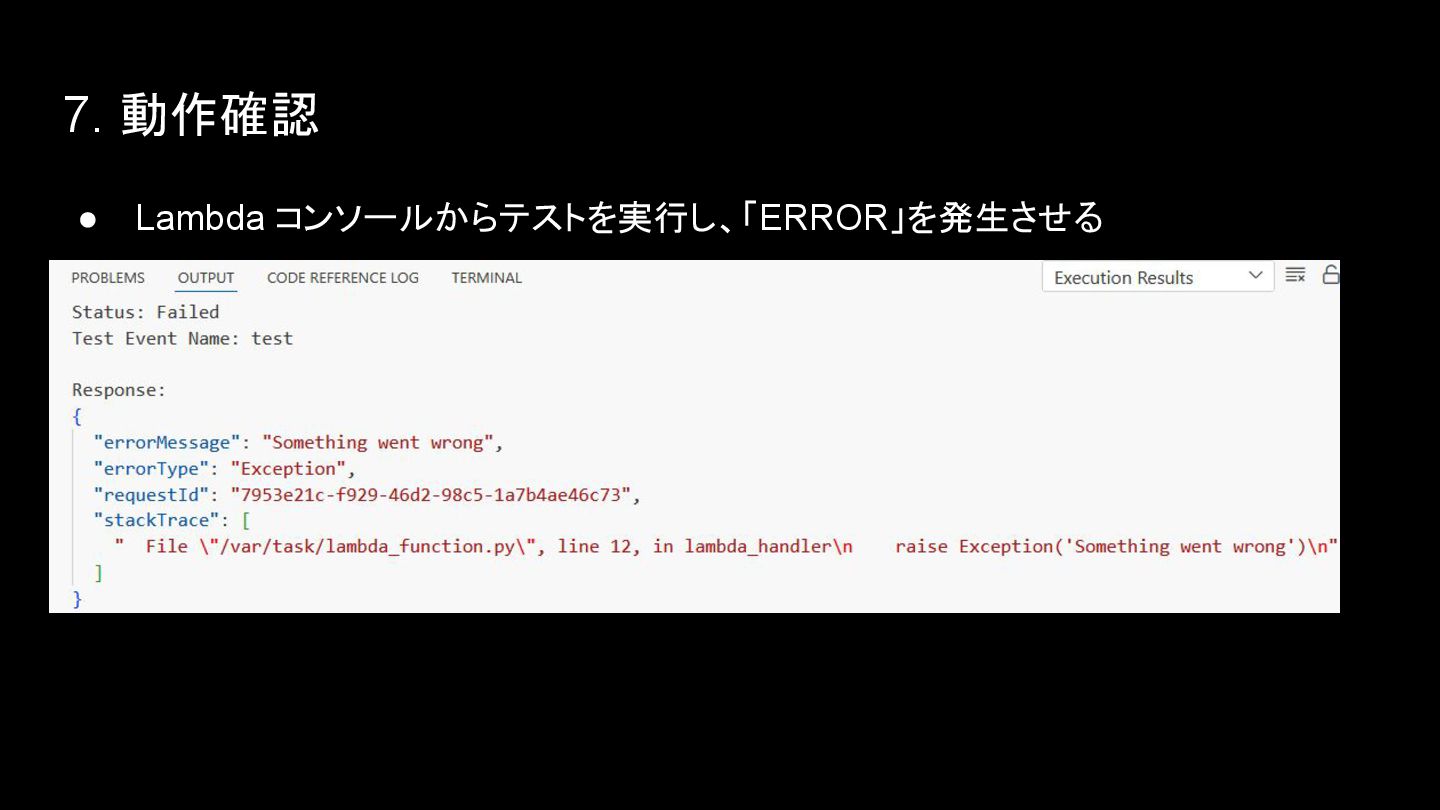Switch to the PROBLEMS tab
The width and height of the screenshot is (1440, 810).
[x=108, y=278]
